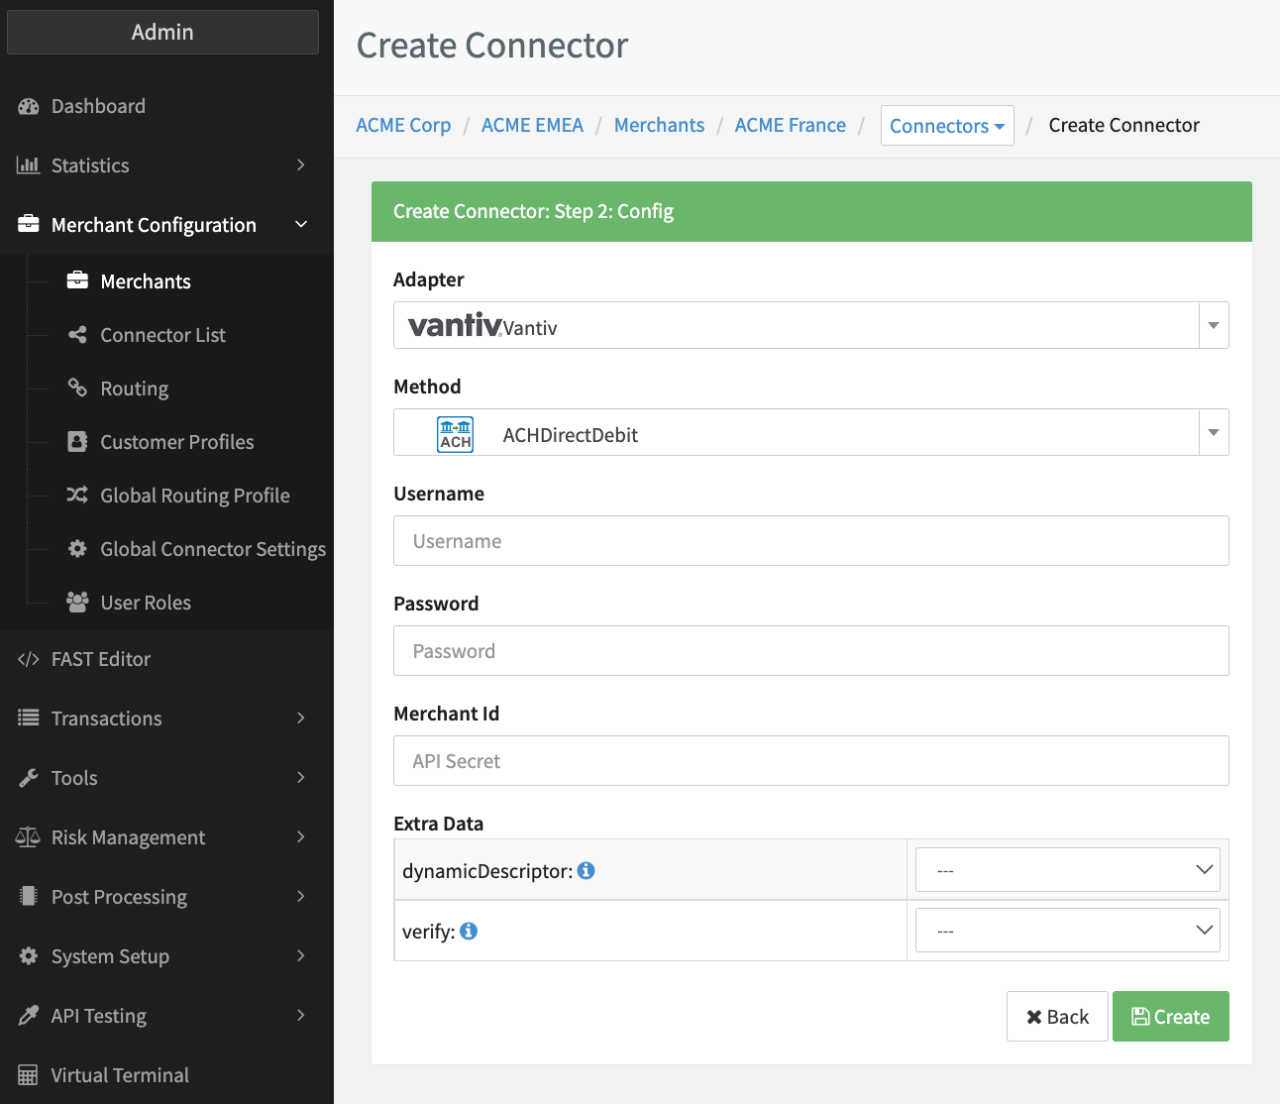1280x1104 pixels.
Task: Click the Statistics bar chart icon
Action: 28,165
